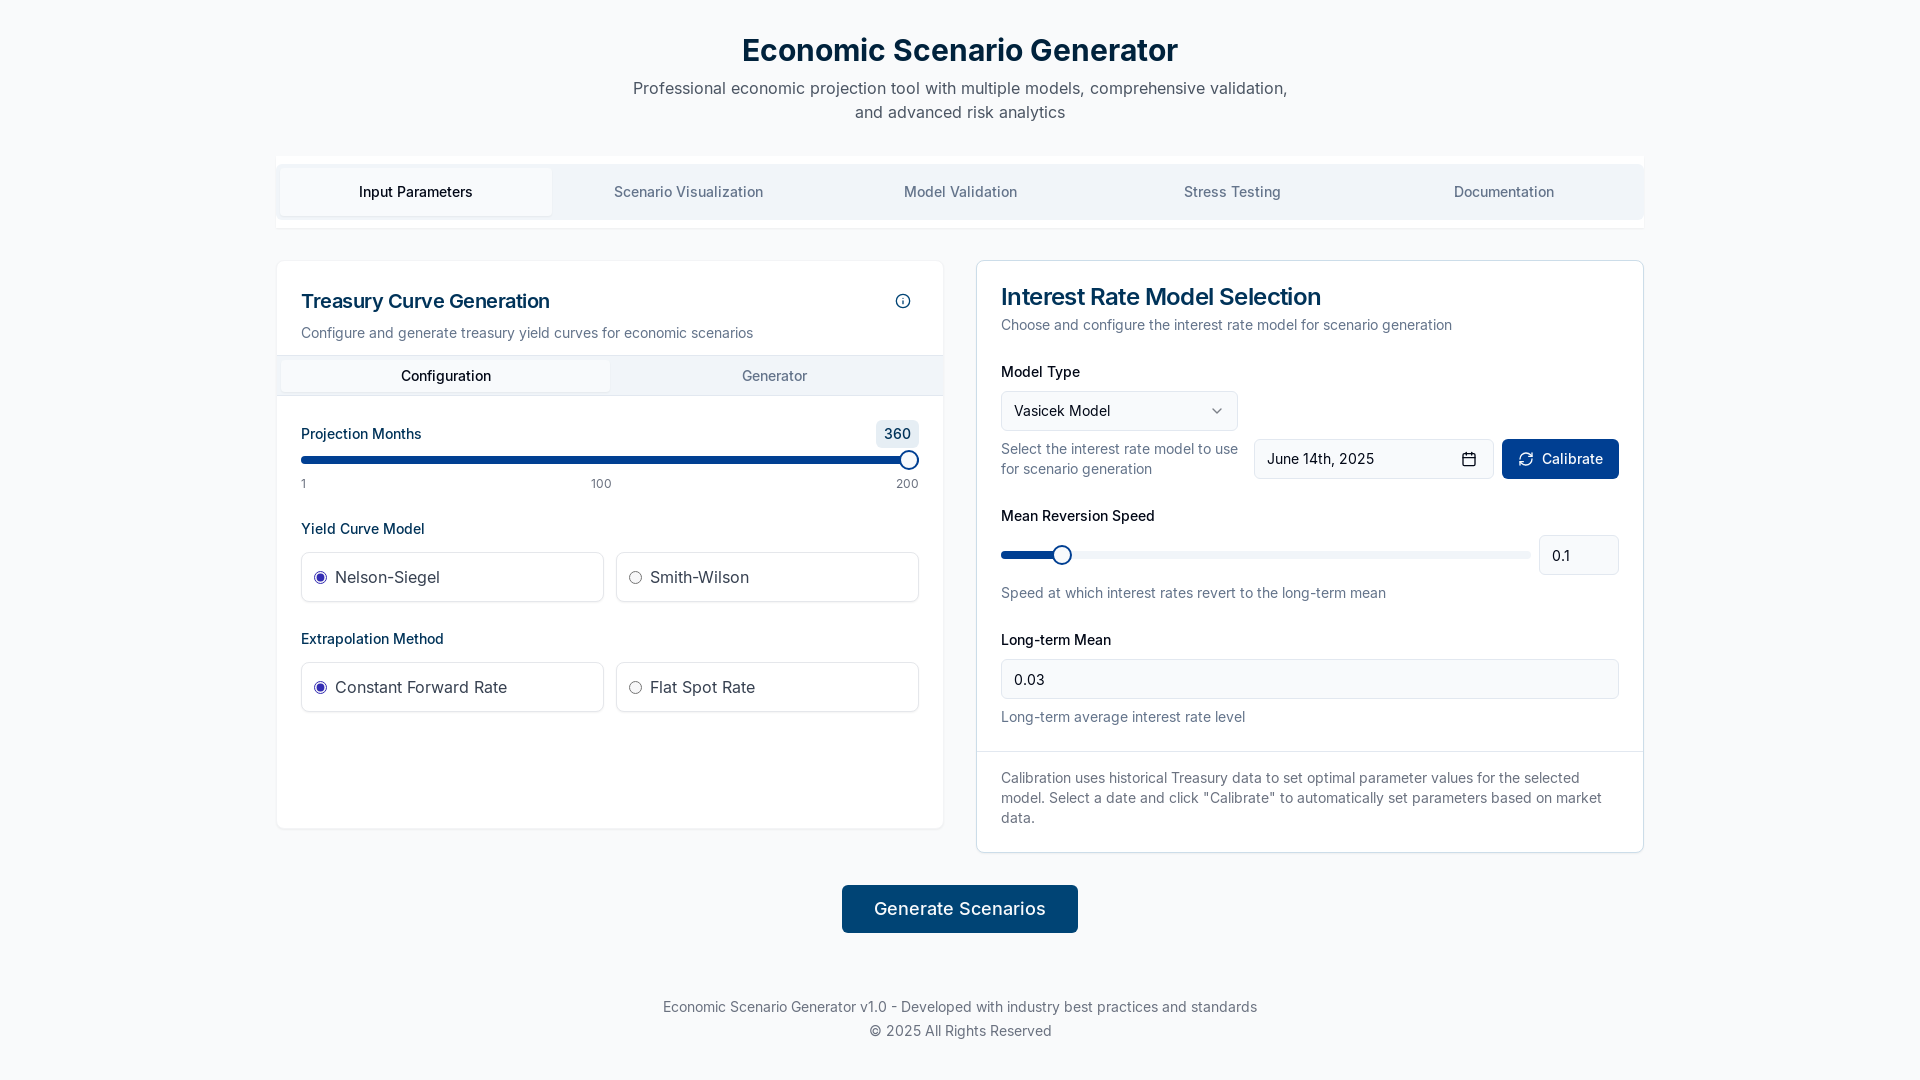Click the Generate Scenarios button
1920x1080 pixels.
(959, 909)
